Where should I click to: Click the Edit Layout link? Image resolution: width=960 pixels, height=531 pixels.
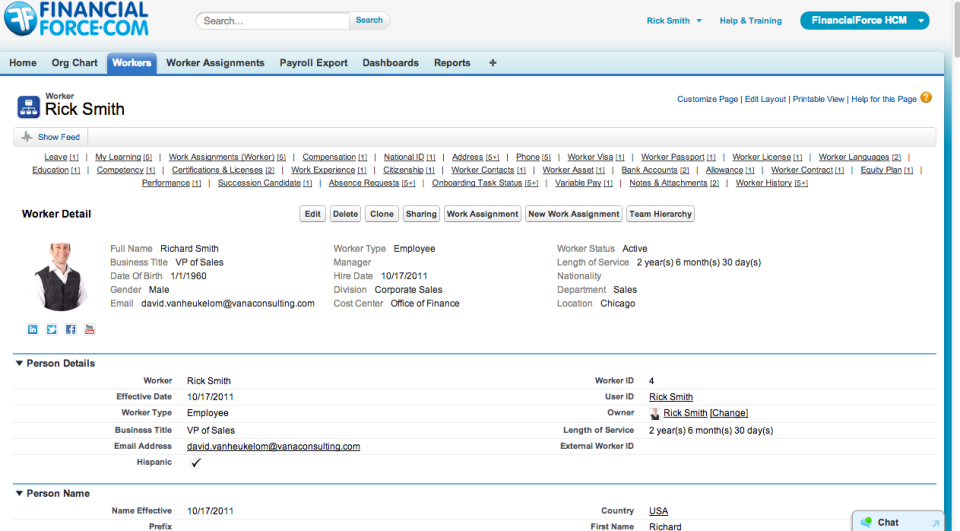point(765,99)
